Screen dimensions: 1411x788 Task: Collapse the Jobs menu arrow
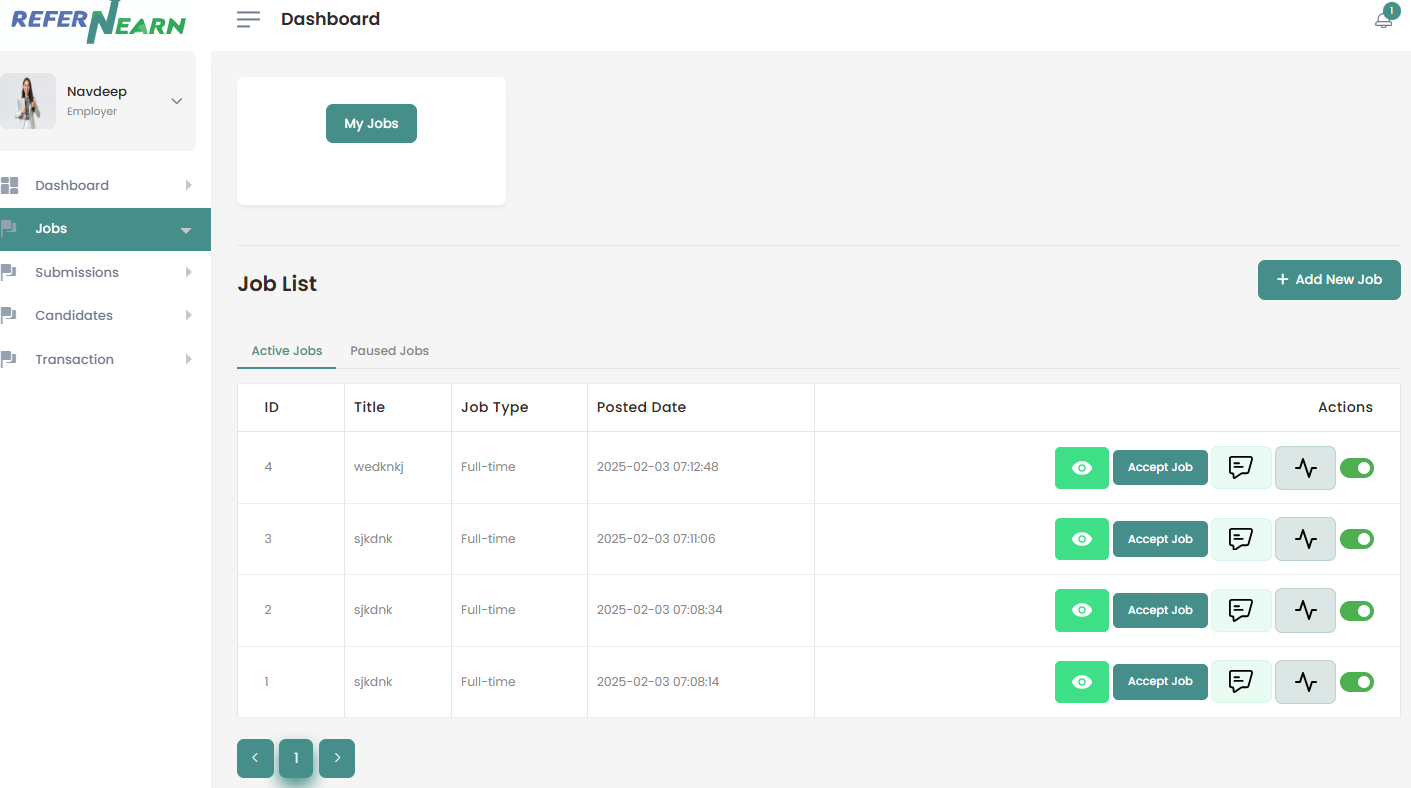(x=186, y=230)
